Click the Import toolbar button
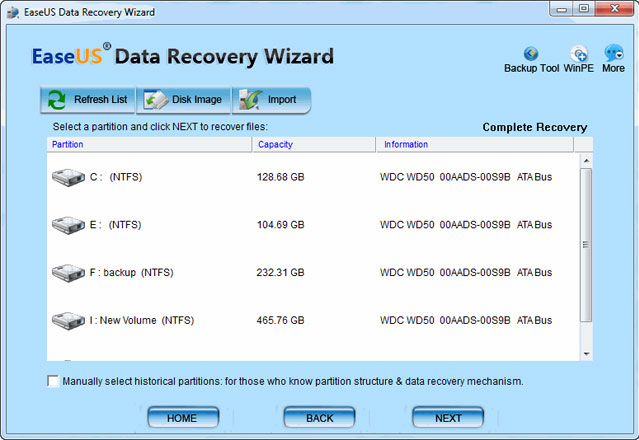This screenshot has width=639, height=440. point(271,100)
